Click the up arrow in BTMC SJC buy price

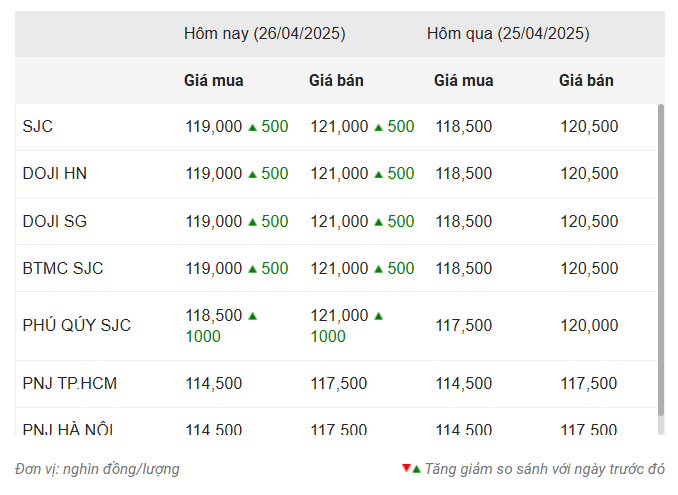pyautogui.click(x=253, y=269)
